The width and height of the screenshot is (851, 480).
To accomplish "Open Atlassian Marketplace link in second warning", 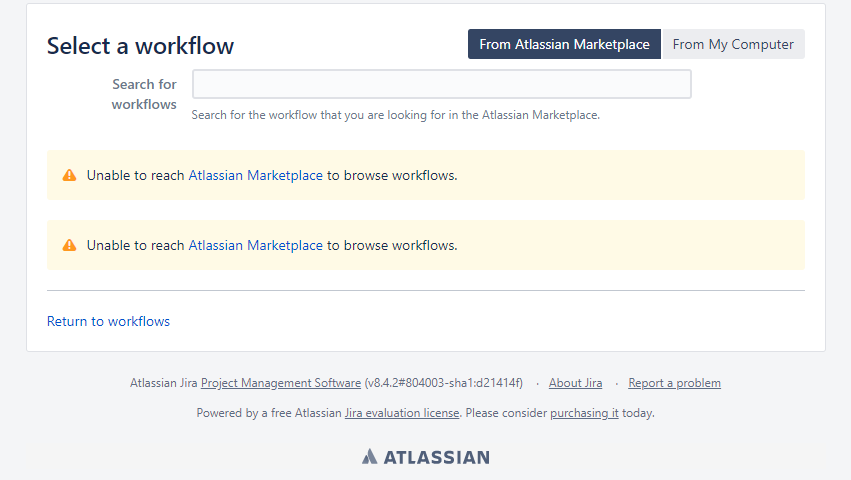I will tap(256, 245).
